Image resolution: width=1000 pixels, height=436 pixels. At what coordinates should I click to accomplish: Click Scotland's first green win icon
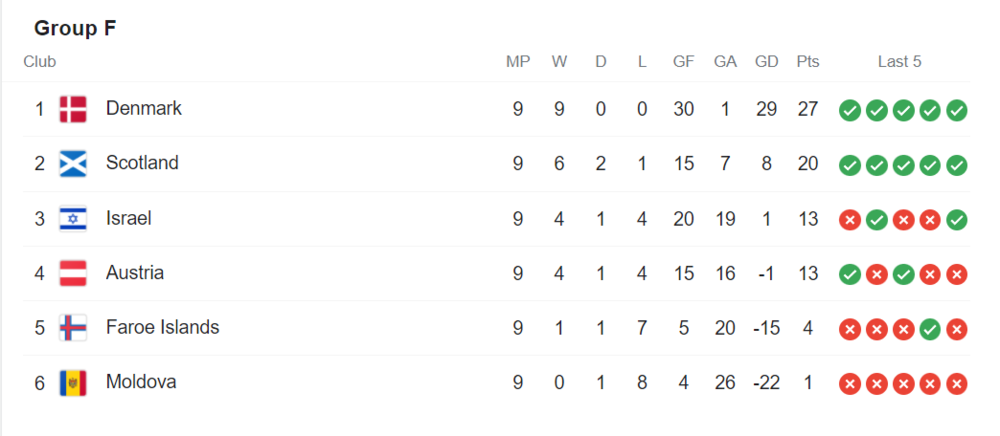point(849,166)
